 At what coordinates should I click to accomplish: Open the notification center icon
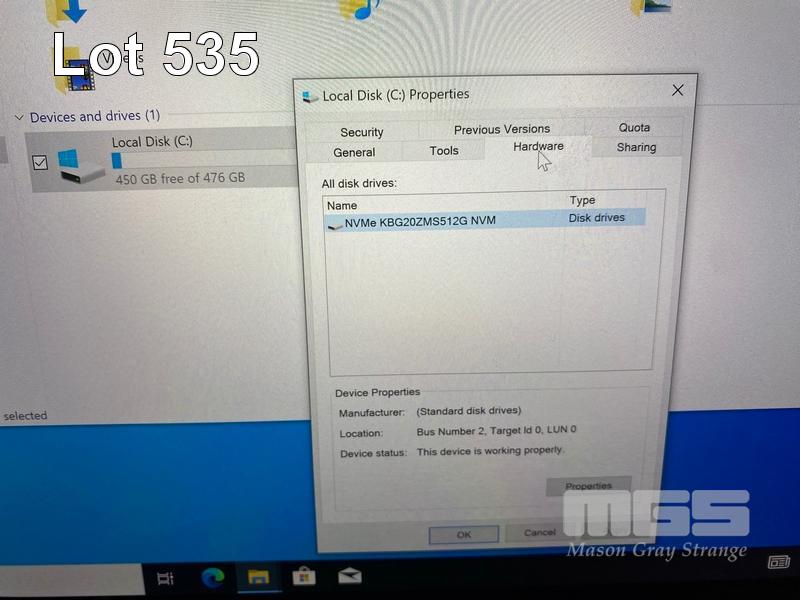click(779, 562)
